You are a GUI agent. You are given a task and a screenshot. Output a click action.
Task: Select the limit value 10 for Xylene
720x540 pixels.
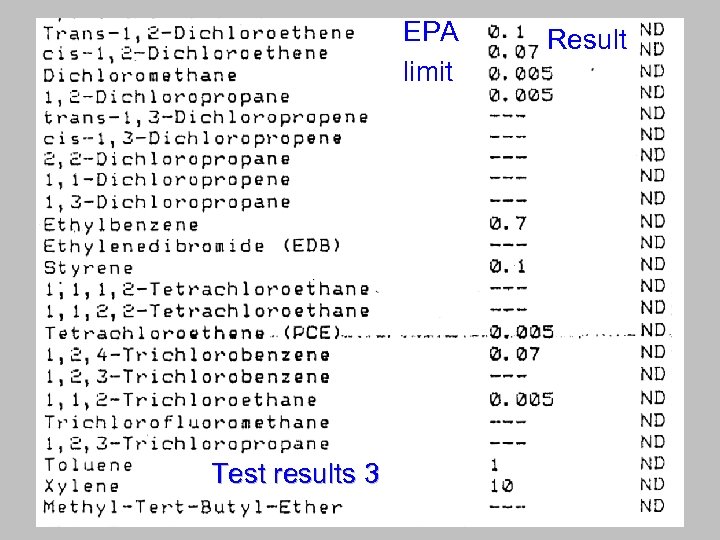click(501, 486)
